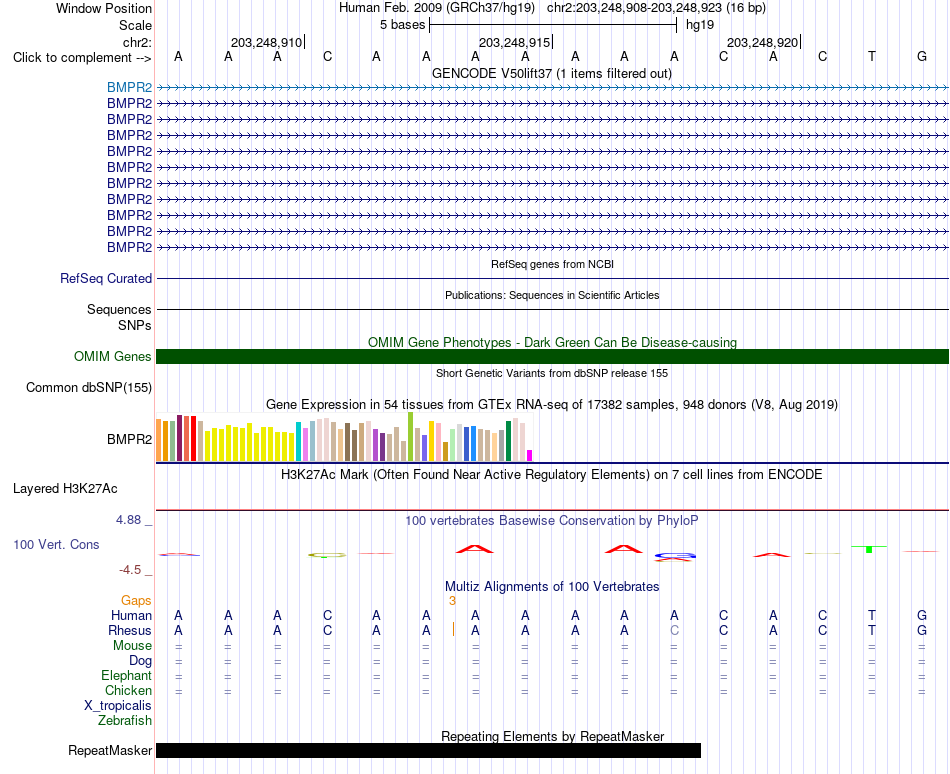The height and width of the screenshot is (774, 950).
Task: Open 'Multiz Alignments of 100 Vertebrates' title
Action: 552,586
